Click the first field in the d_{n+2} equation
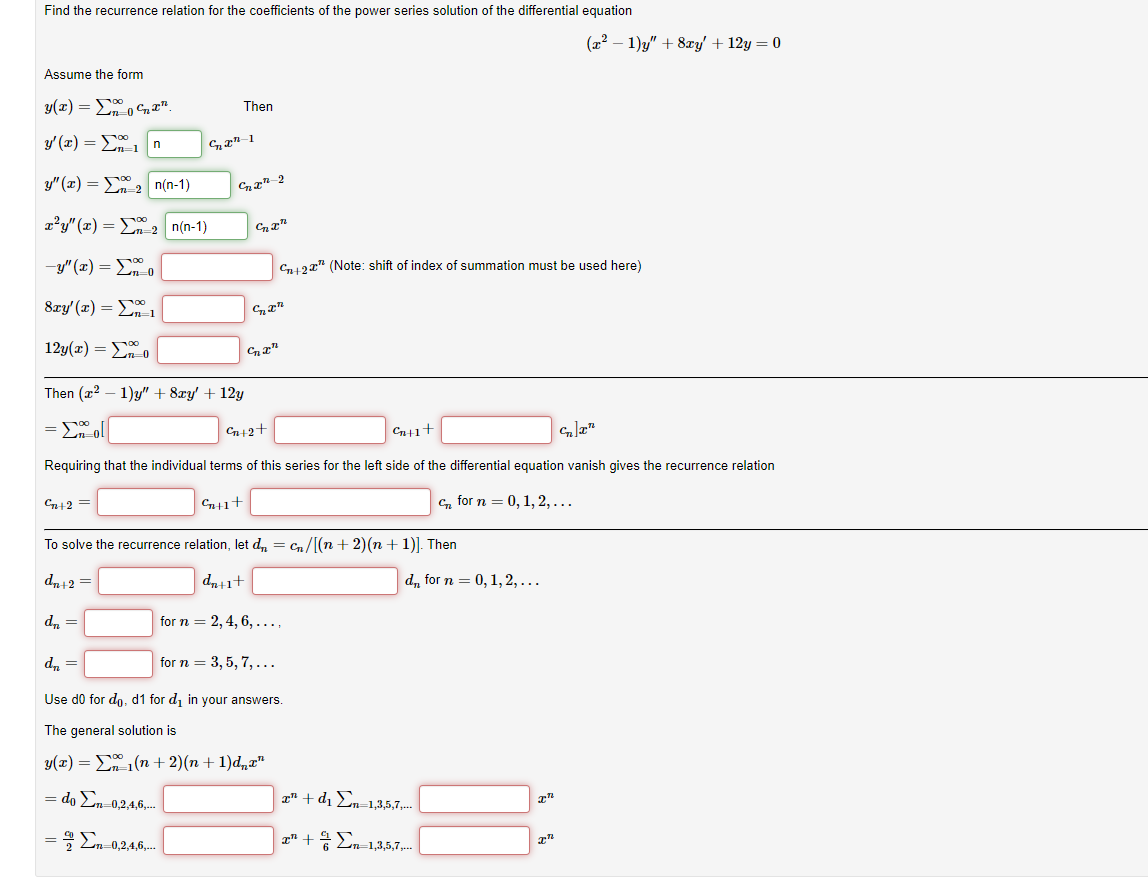This screenshot has height=884, width=1148. point(143,580)
